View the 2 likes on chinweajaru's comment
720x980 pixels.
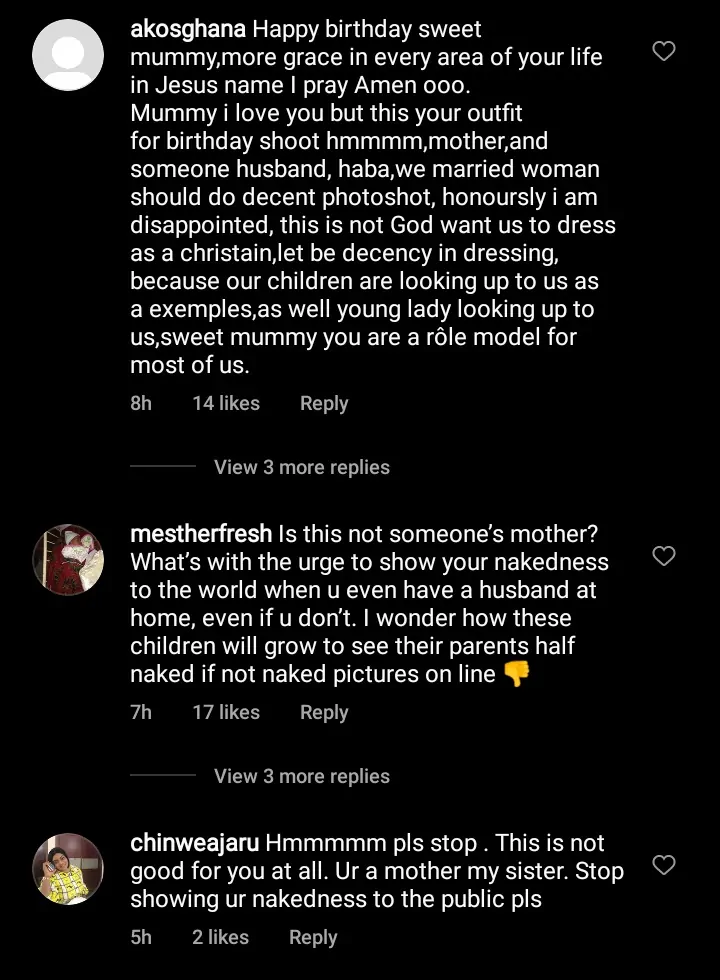tap(220, 937)
